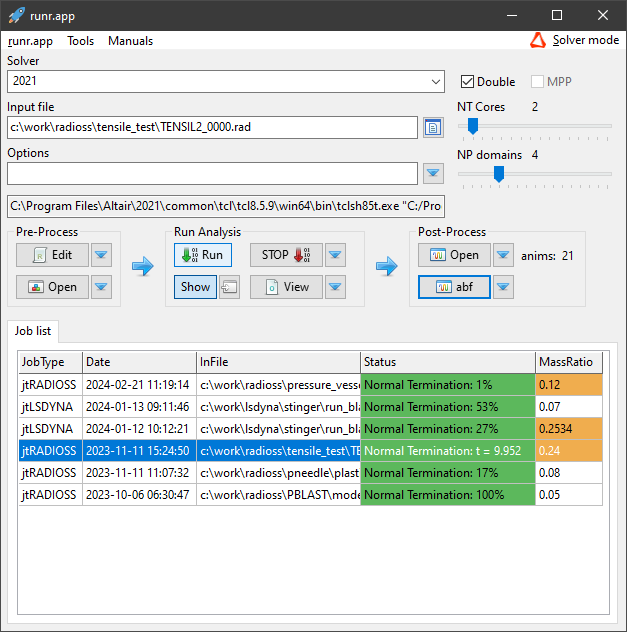Select the Job list tab
The height and width of the screenshot is (632, 627).
pyautogui.click(x=33, y=331)
